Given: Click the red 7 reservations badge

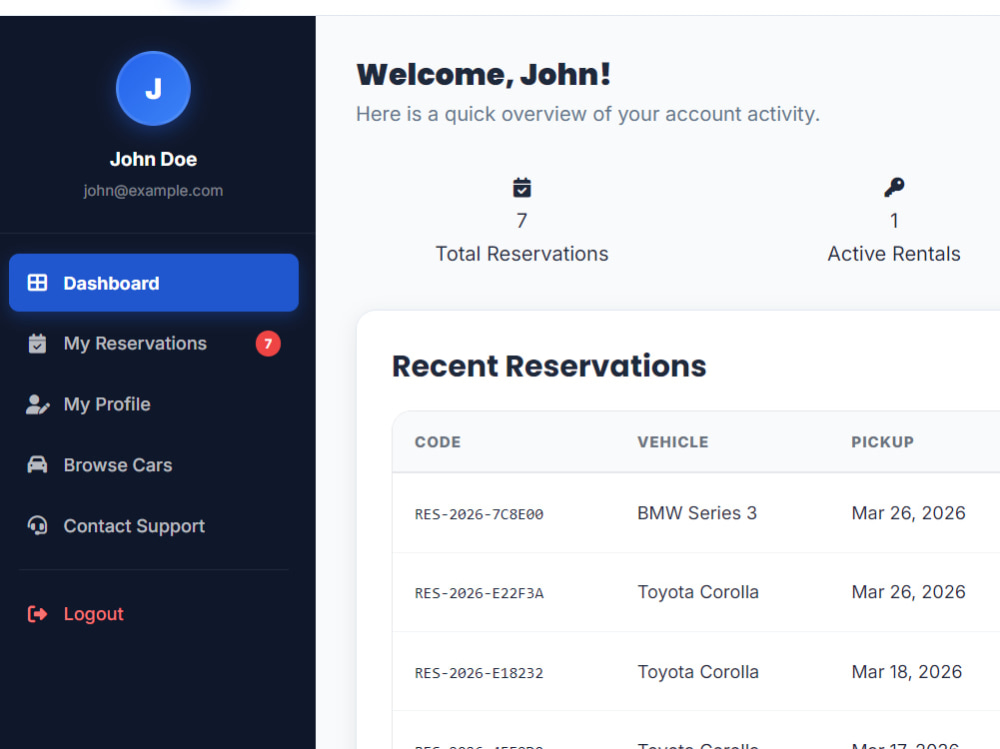Looking at the screenshot, I should 268,344.
